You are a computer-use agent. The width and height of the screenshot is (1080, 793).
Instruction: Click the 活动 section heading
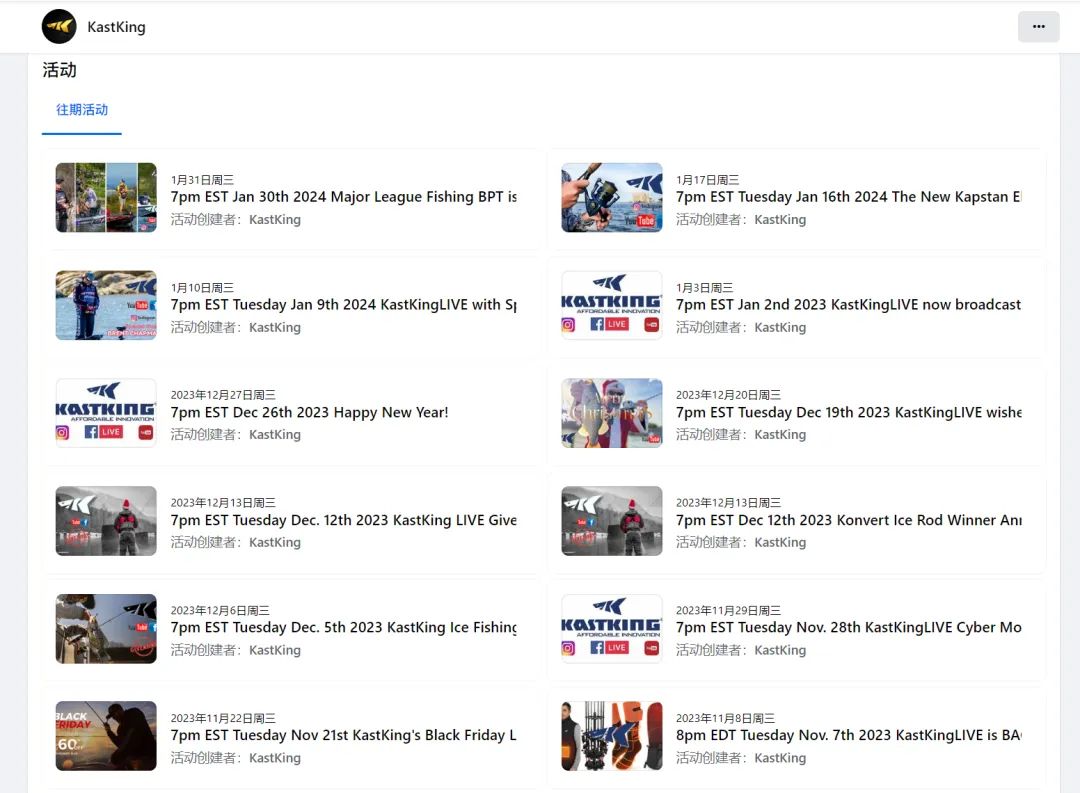[x=59, y=70]
